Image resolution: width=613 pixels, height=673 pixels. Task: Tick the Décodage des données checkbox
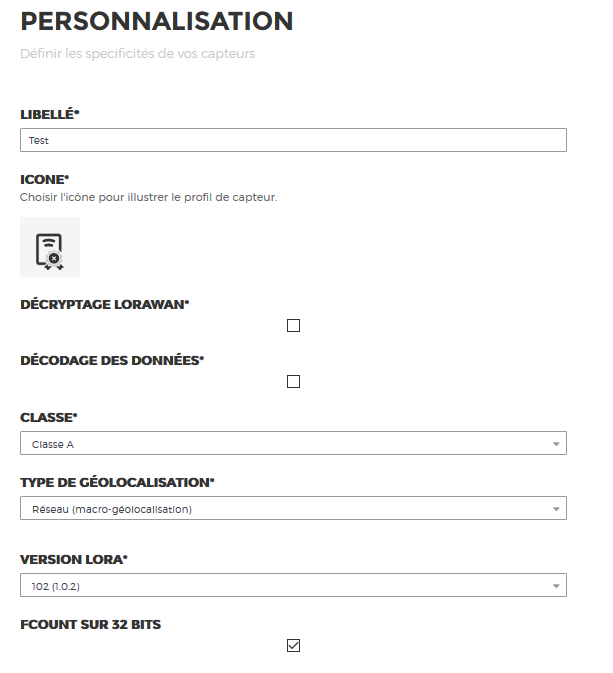tap(293, 381)
